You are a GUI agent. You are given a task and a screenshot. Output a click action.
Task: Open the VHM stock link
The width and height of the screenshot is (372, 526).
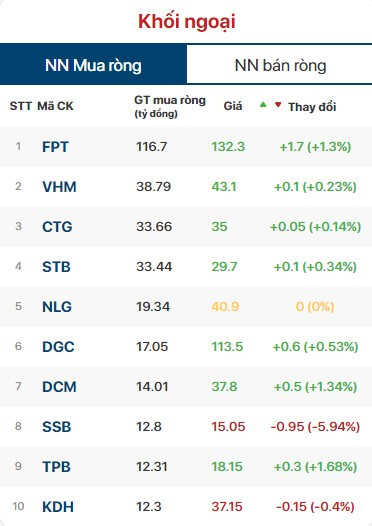(59, 187)
